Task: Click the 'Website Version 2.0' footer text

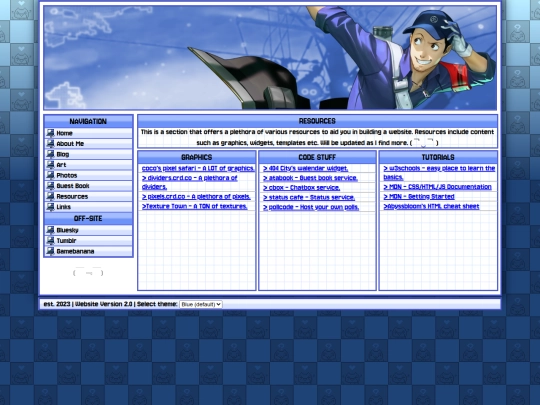Action: [x=104, y=304]
